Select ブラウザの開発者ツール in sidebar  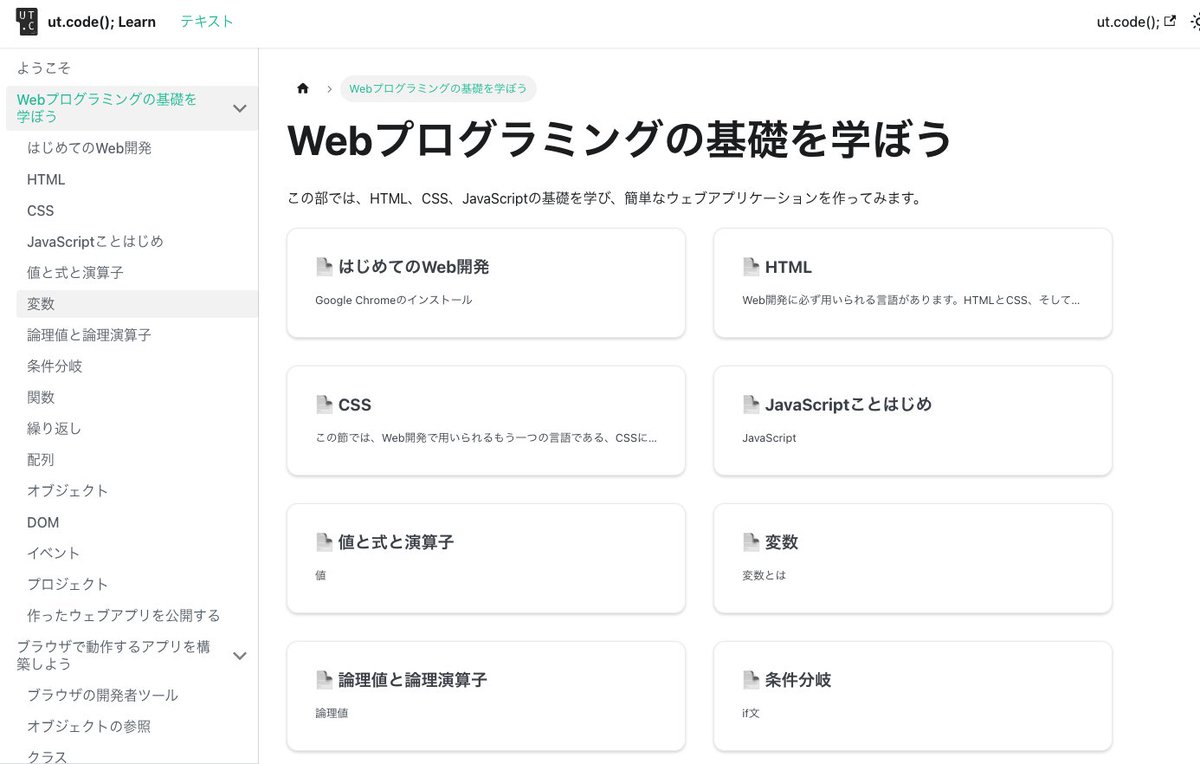[103, 695]
